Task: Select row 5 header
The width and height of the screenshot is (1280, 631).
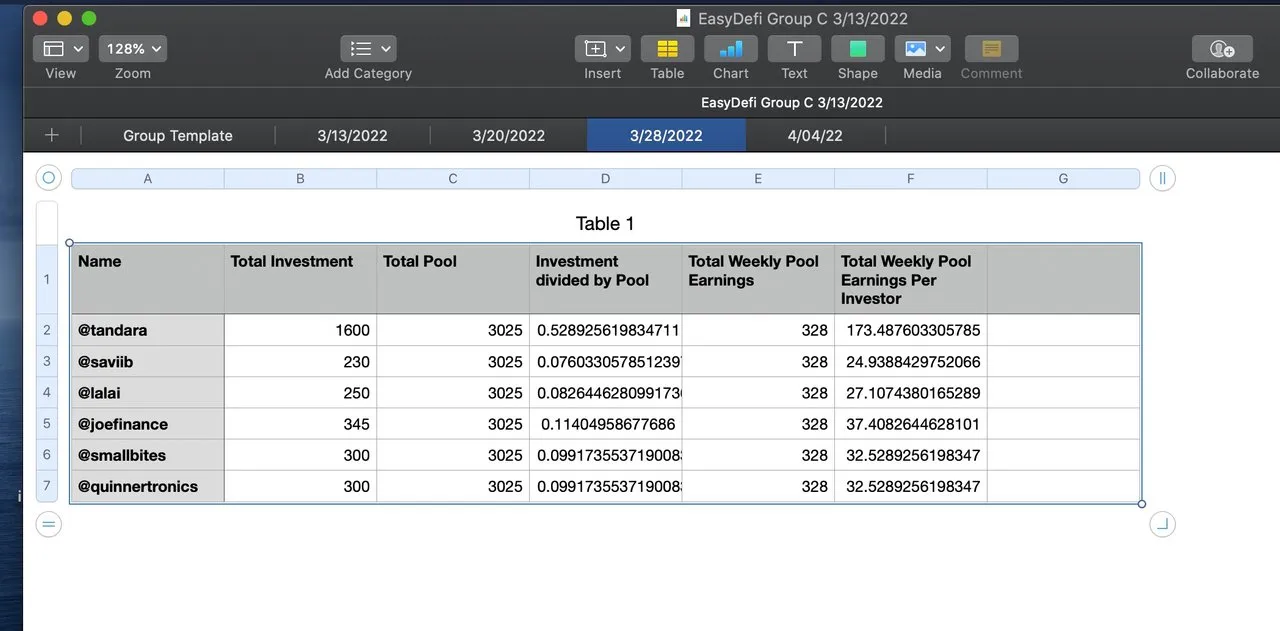Action: point(47,423)
